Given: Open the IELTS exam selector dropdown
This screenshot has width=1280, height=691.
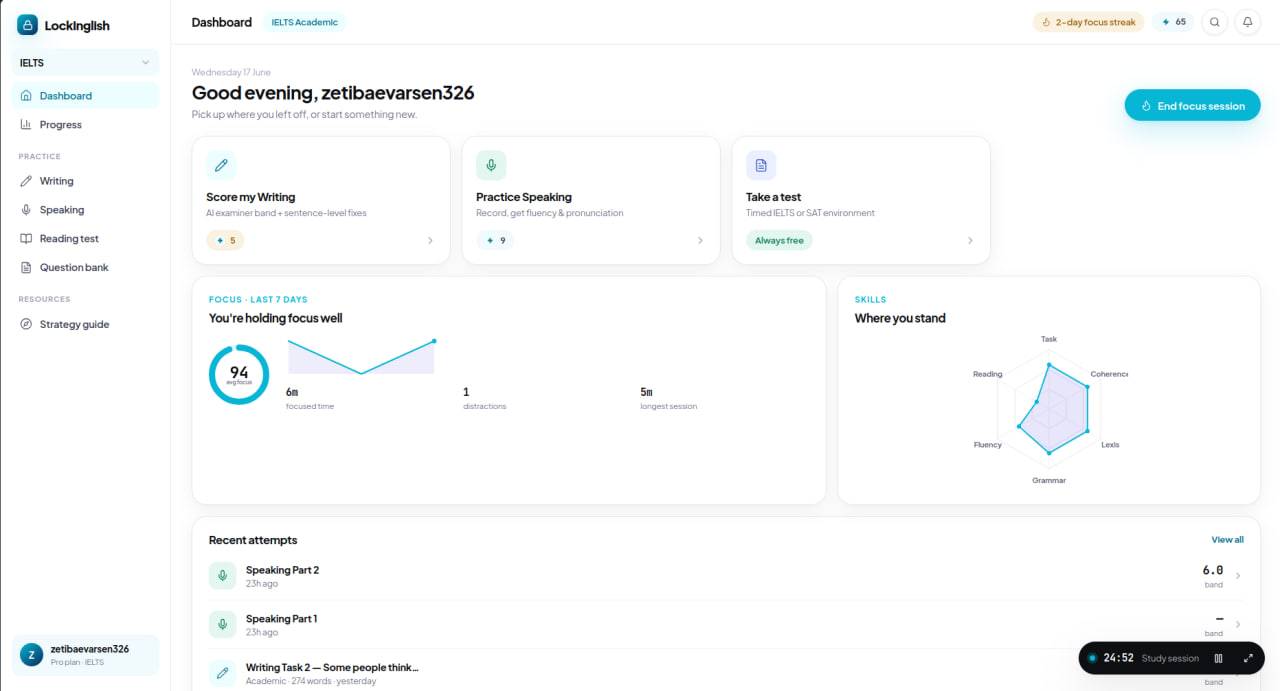Looking at the screenshot, I should [x=85, y=62].
